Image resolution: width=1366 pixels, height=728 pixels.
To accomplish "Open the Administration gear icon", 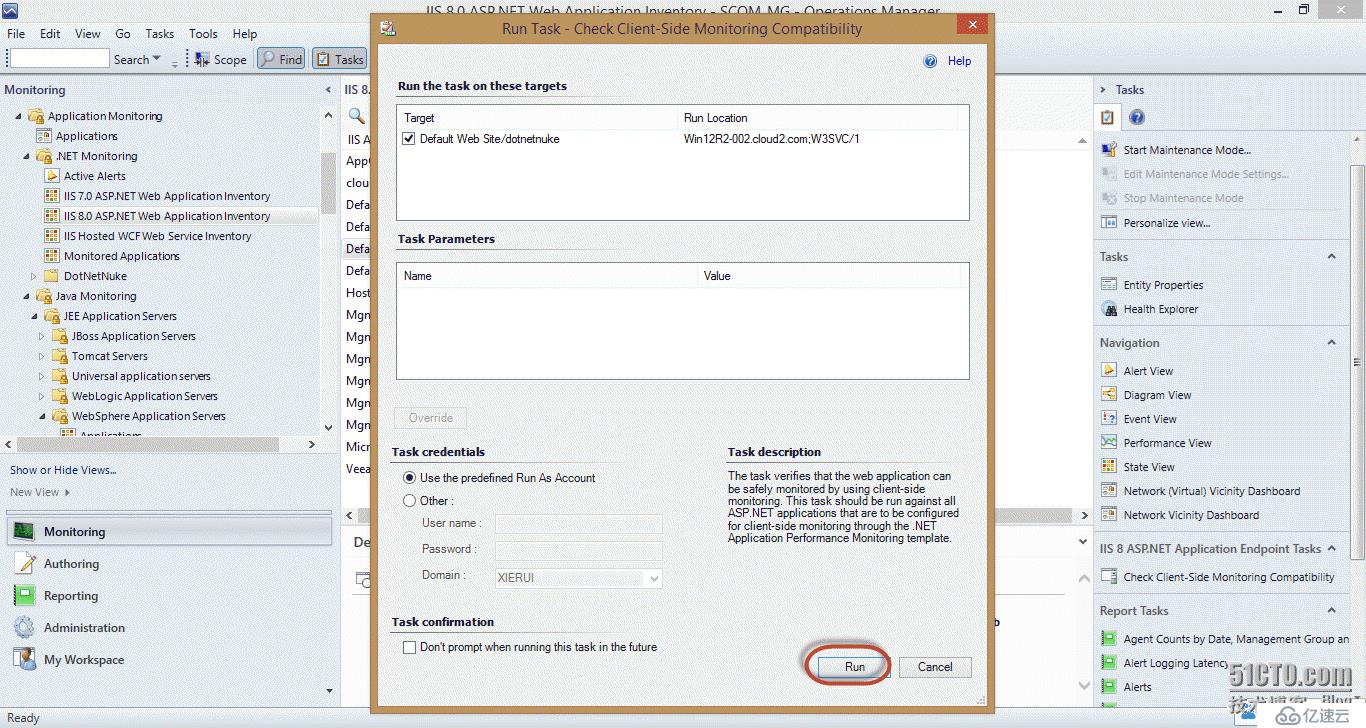I will pos(24,628).
